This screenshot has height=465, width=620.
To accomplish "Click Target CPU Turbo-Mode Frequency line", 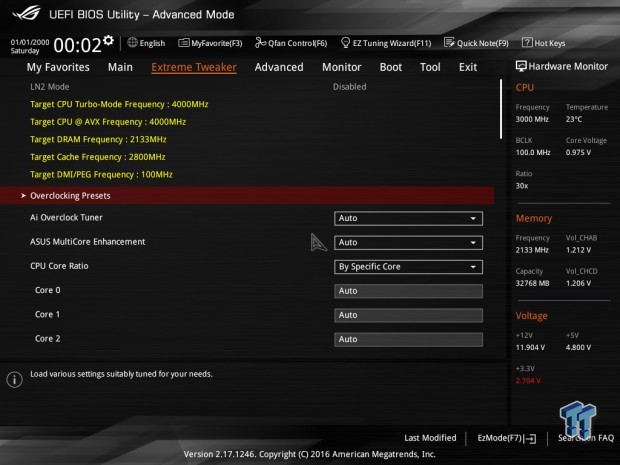I will coord(119,104).
